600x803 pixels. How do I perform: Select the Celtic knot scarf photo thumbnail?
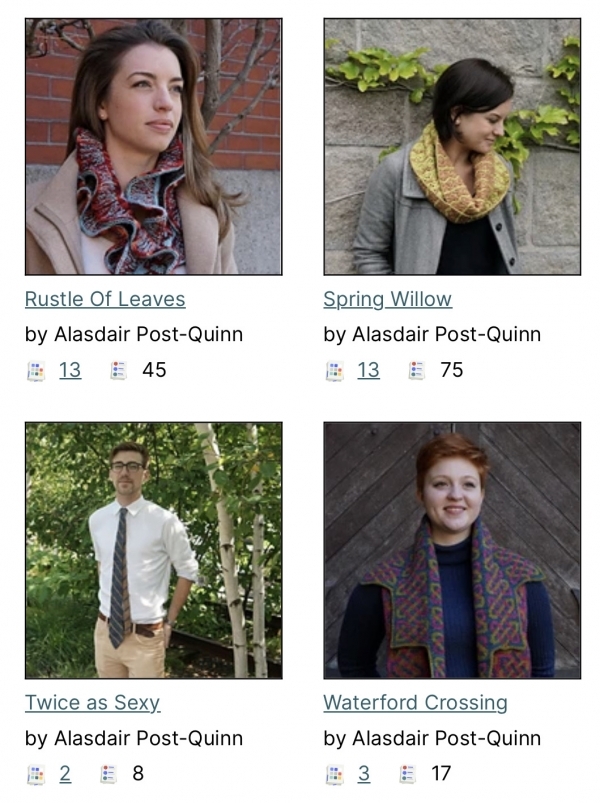pos(452,551)
